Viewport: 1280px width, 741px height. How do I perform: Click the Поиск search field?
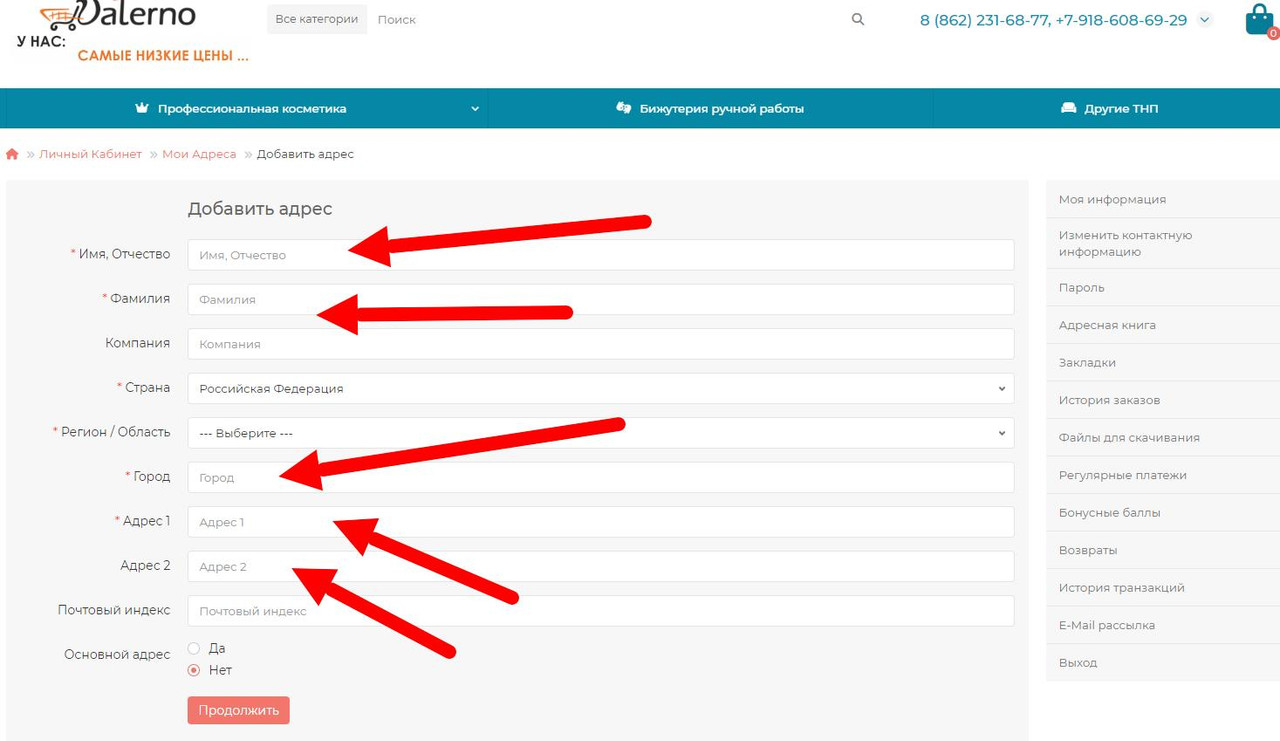(605, 19)
